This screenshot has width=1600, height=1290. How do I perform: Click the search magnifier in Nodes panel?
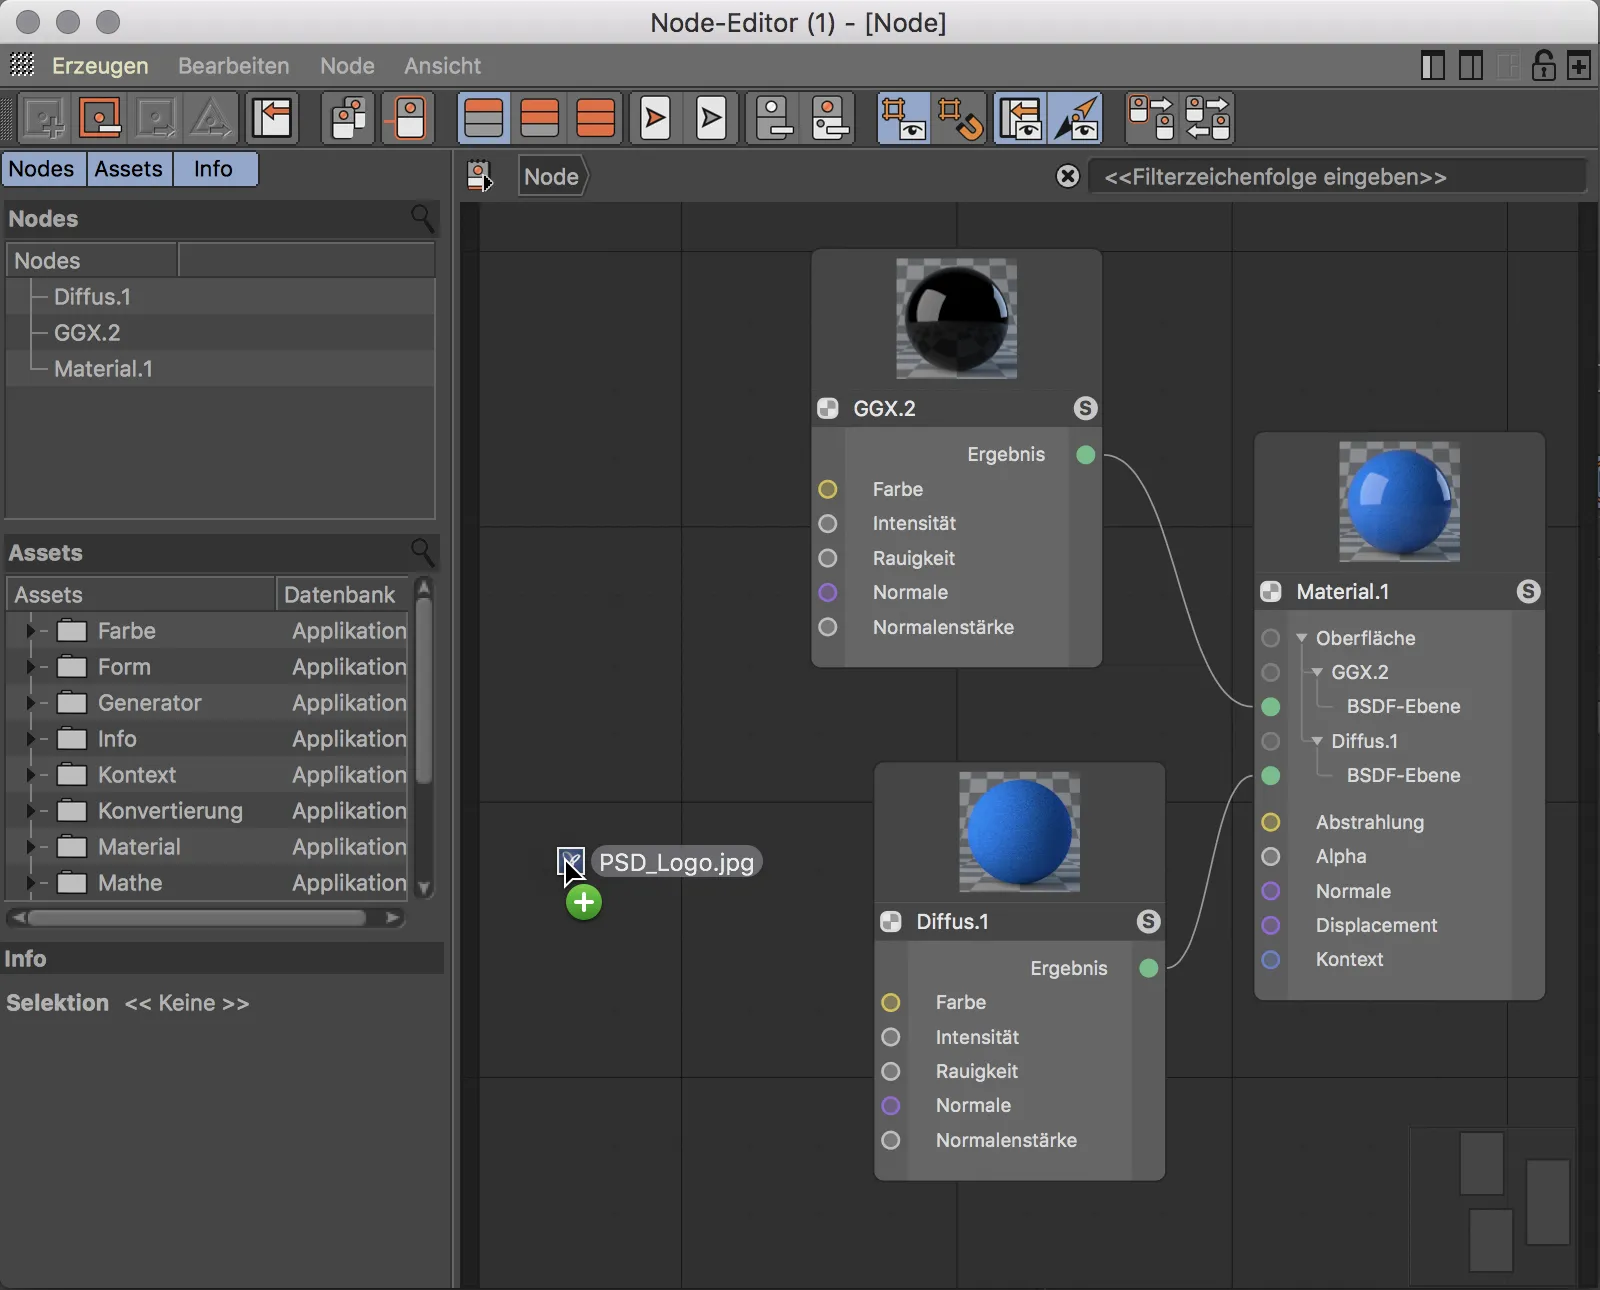tap(423, 218)
